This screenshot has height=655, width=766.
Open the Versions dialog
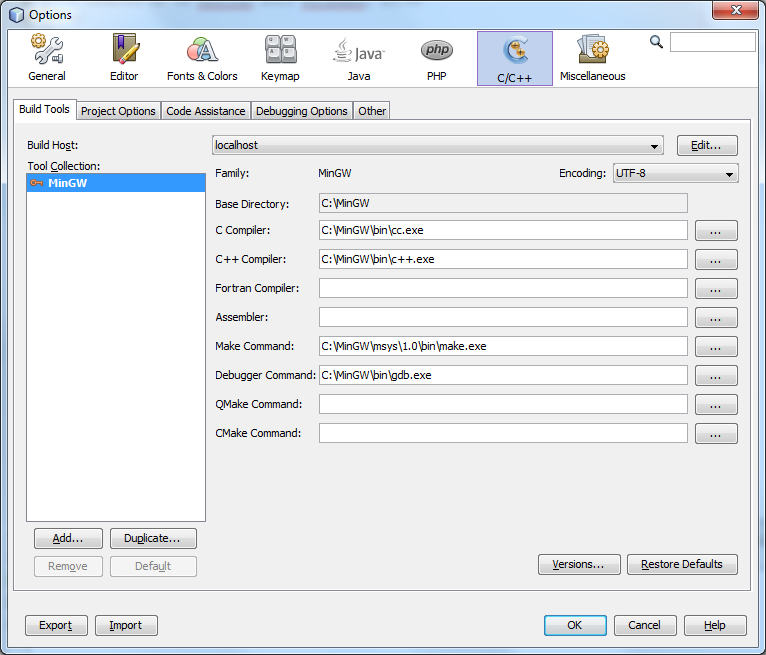click(579, 565)
